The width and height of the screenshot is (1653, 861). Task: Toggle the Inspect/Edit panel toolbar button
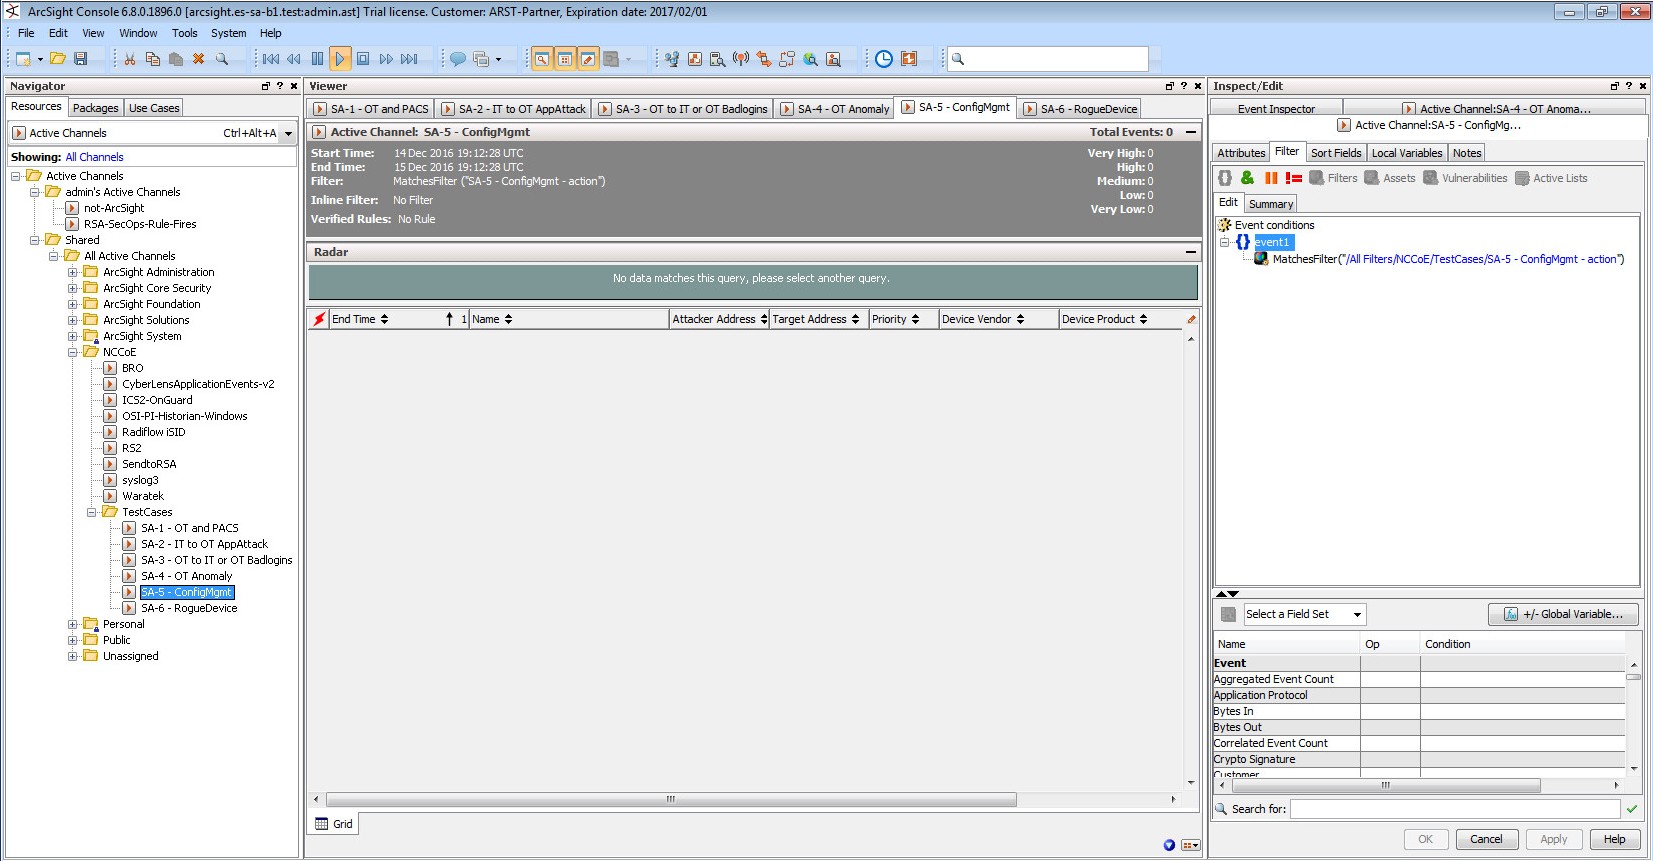point(588,59)
